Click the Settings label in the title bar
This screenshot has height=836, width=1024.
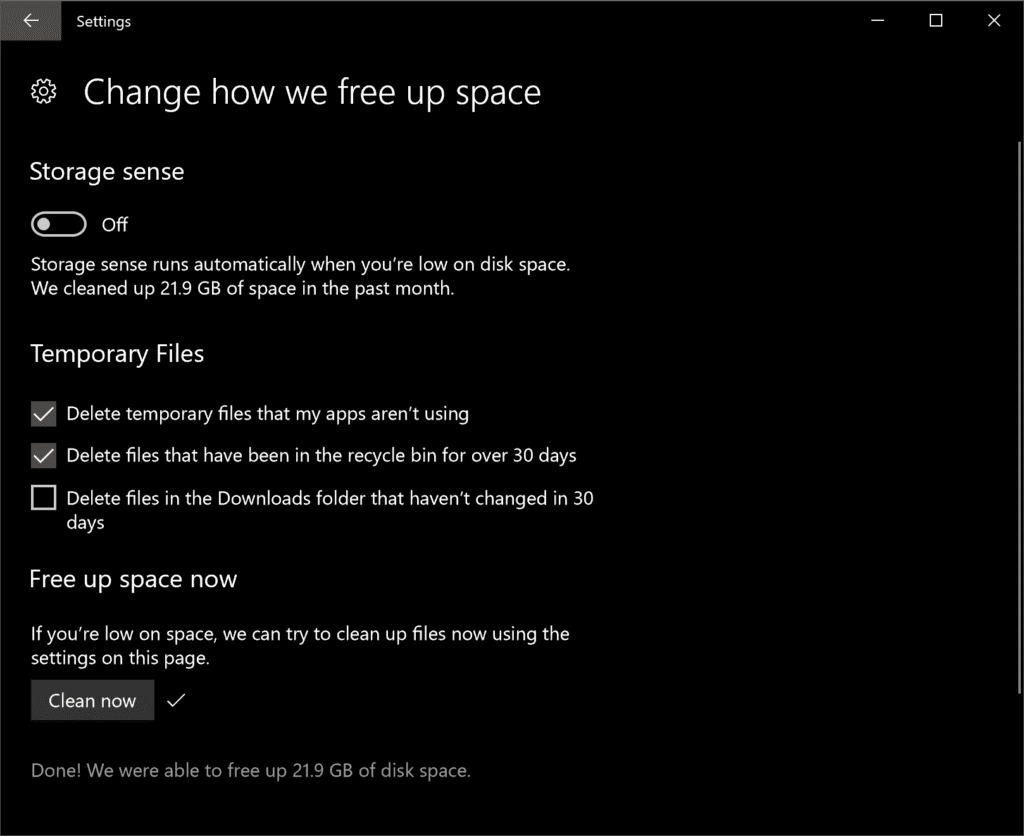[x=103, y=21]
